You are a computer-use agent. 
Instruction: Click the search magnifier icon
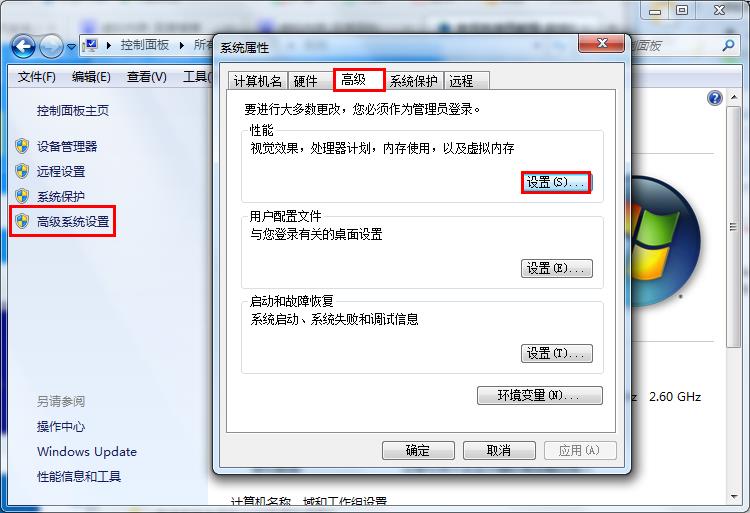coord(728,45)
